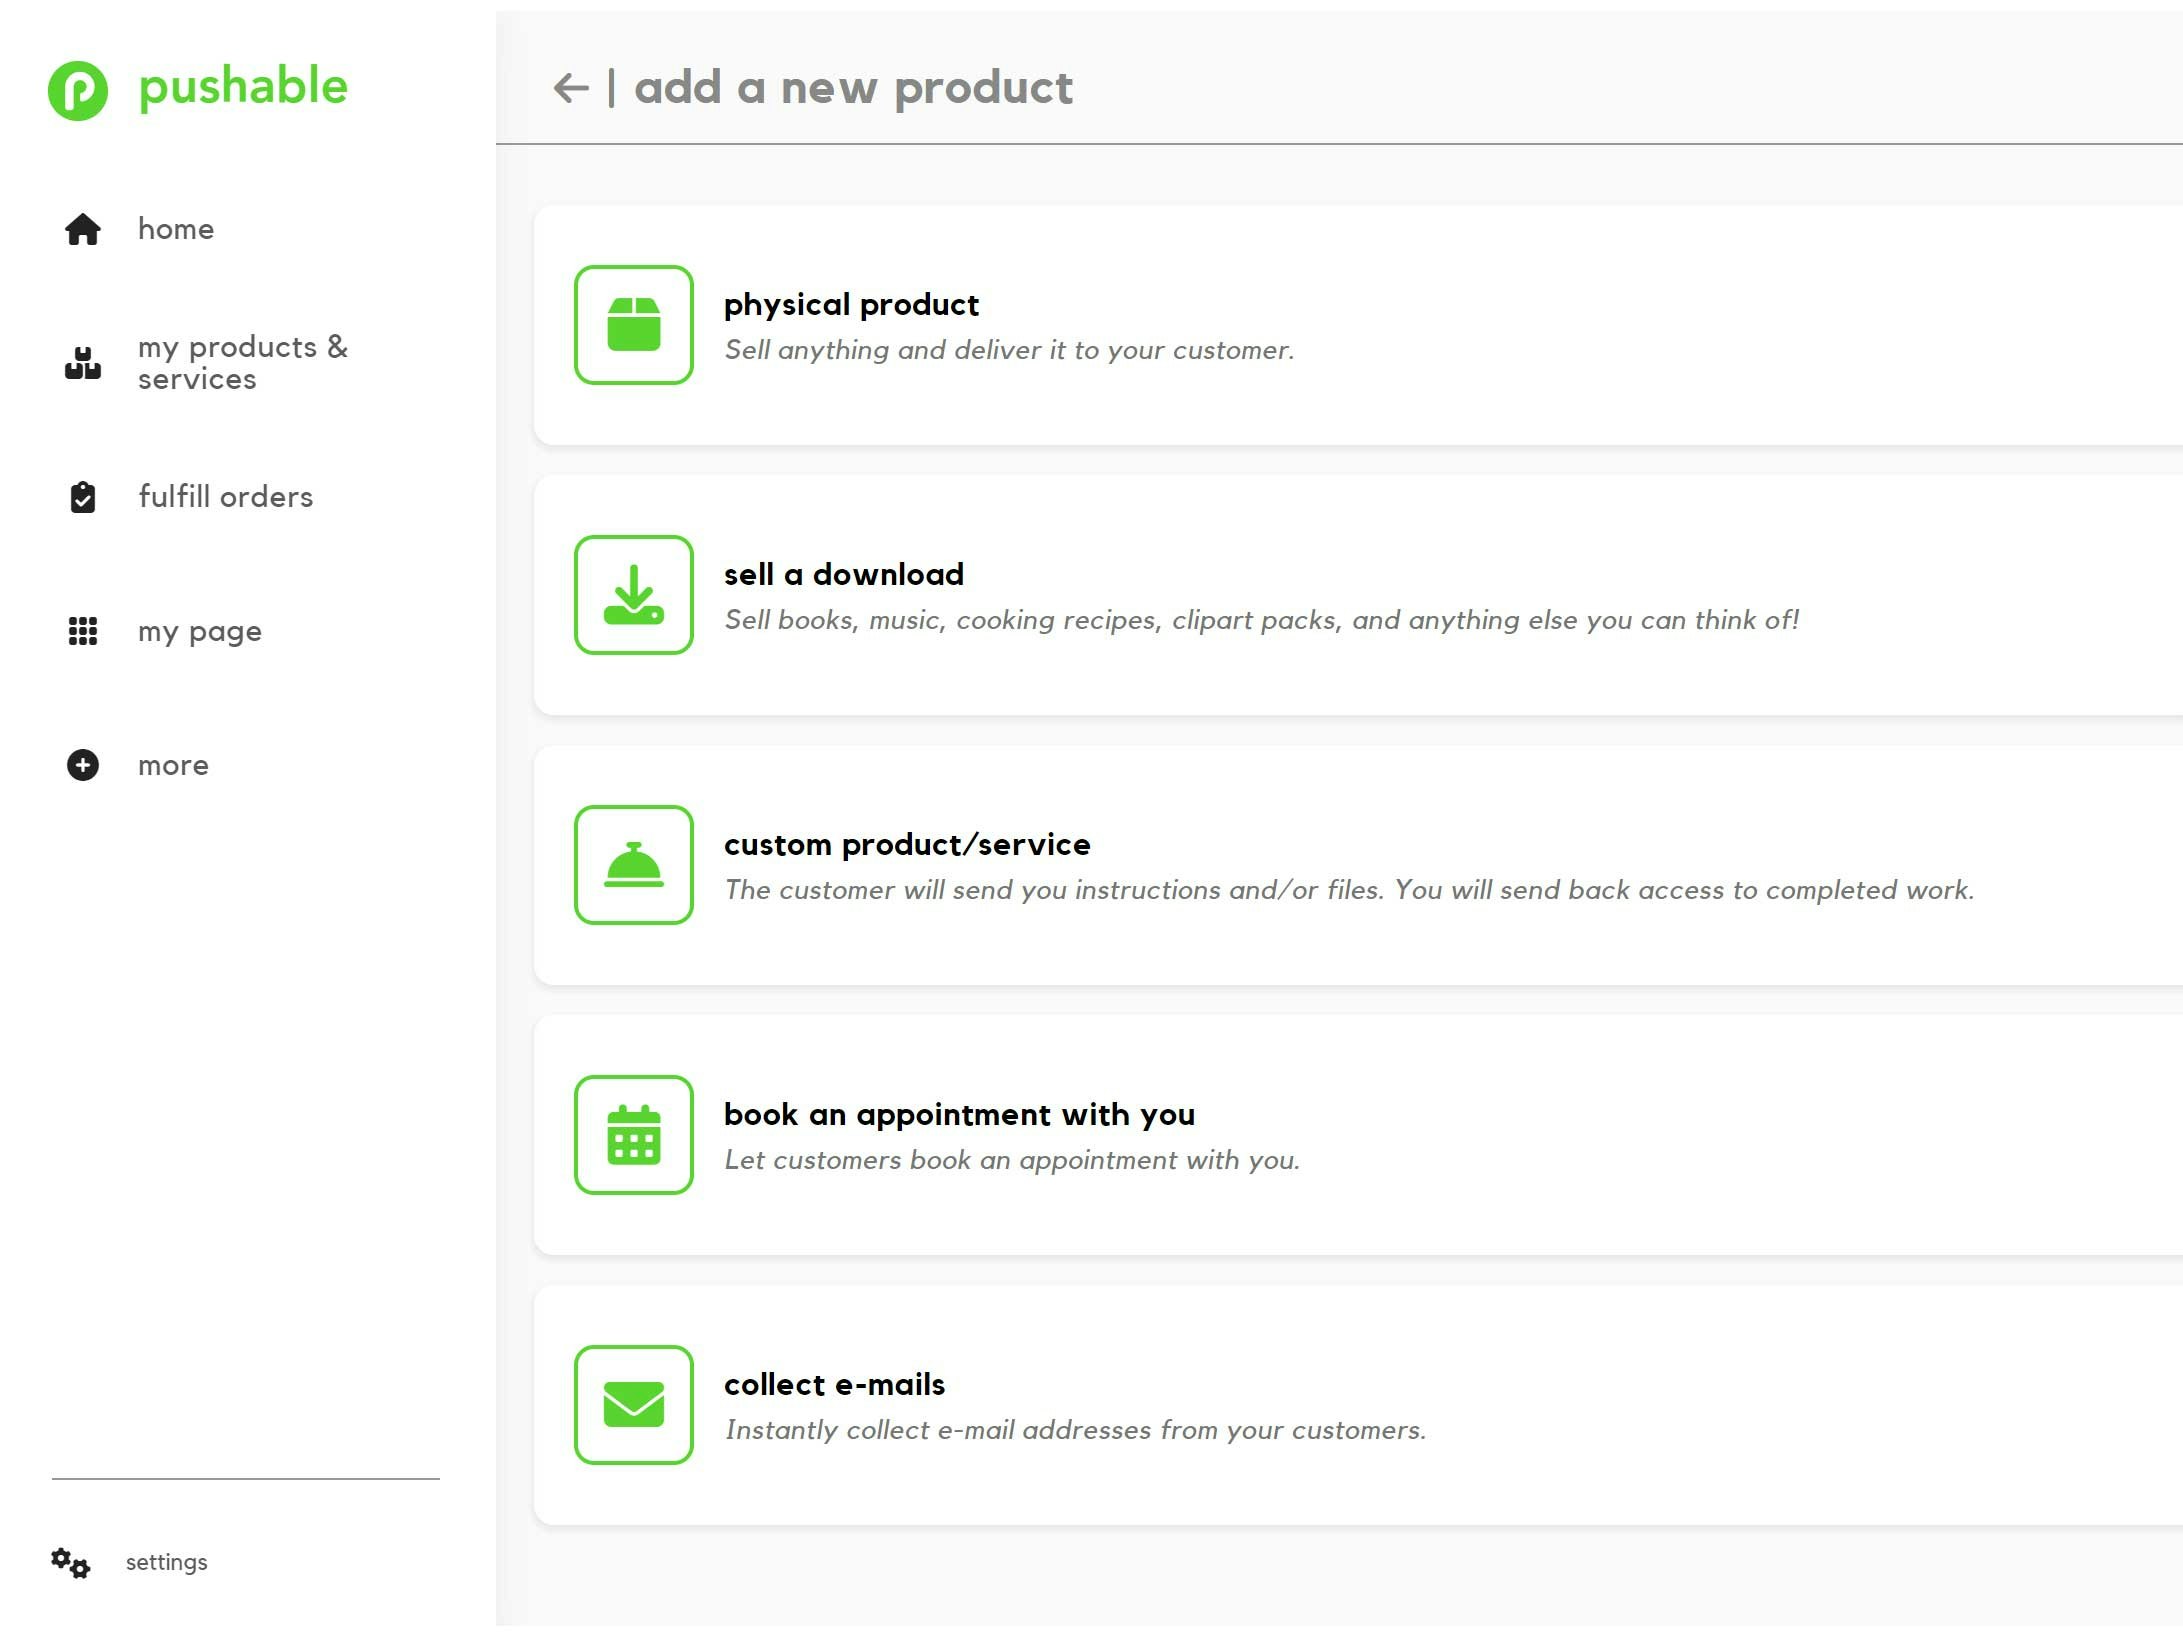This screenshot has height=1638, width=2183.
Task: Click the my page grid icon
Action: click(83, 631)
